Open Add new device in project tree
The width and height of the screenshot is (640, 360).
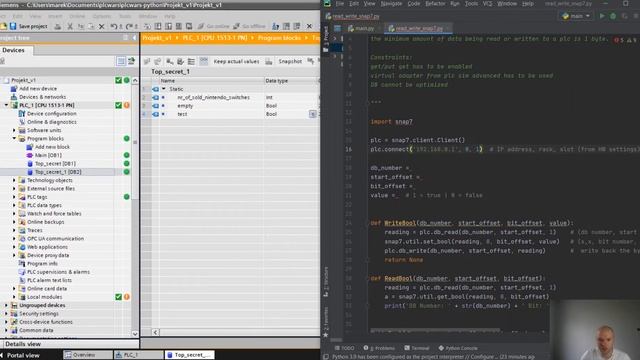coord(38,89)
